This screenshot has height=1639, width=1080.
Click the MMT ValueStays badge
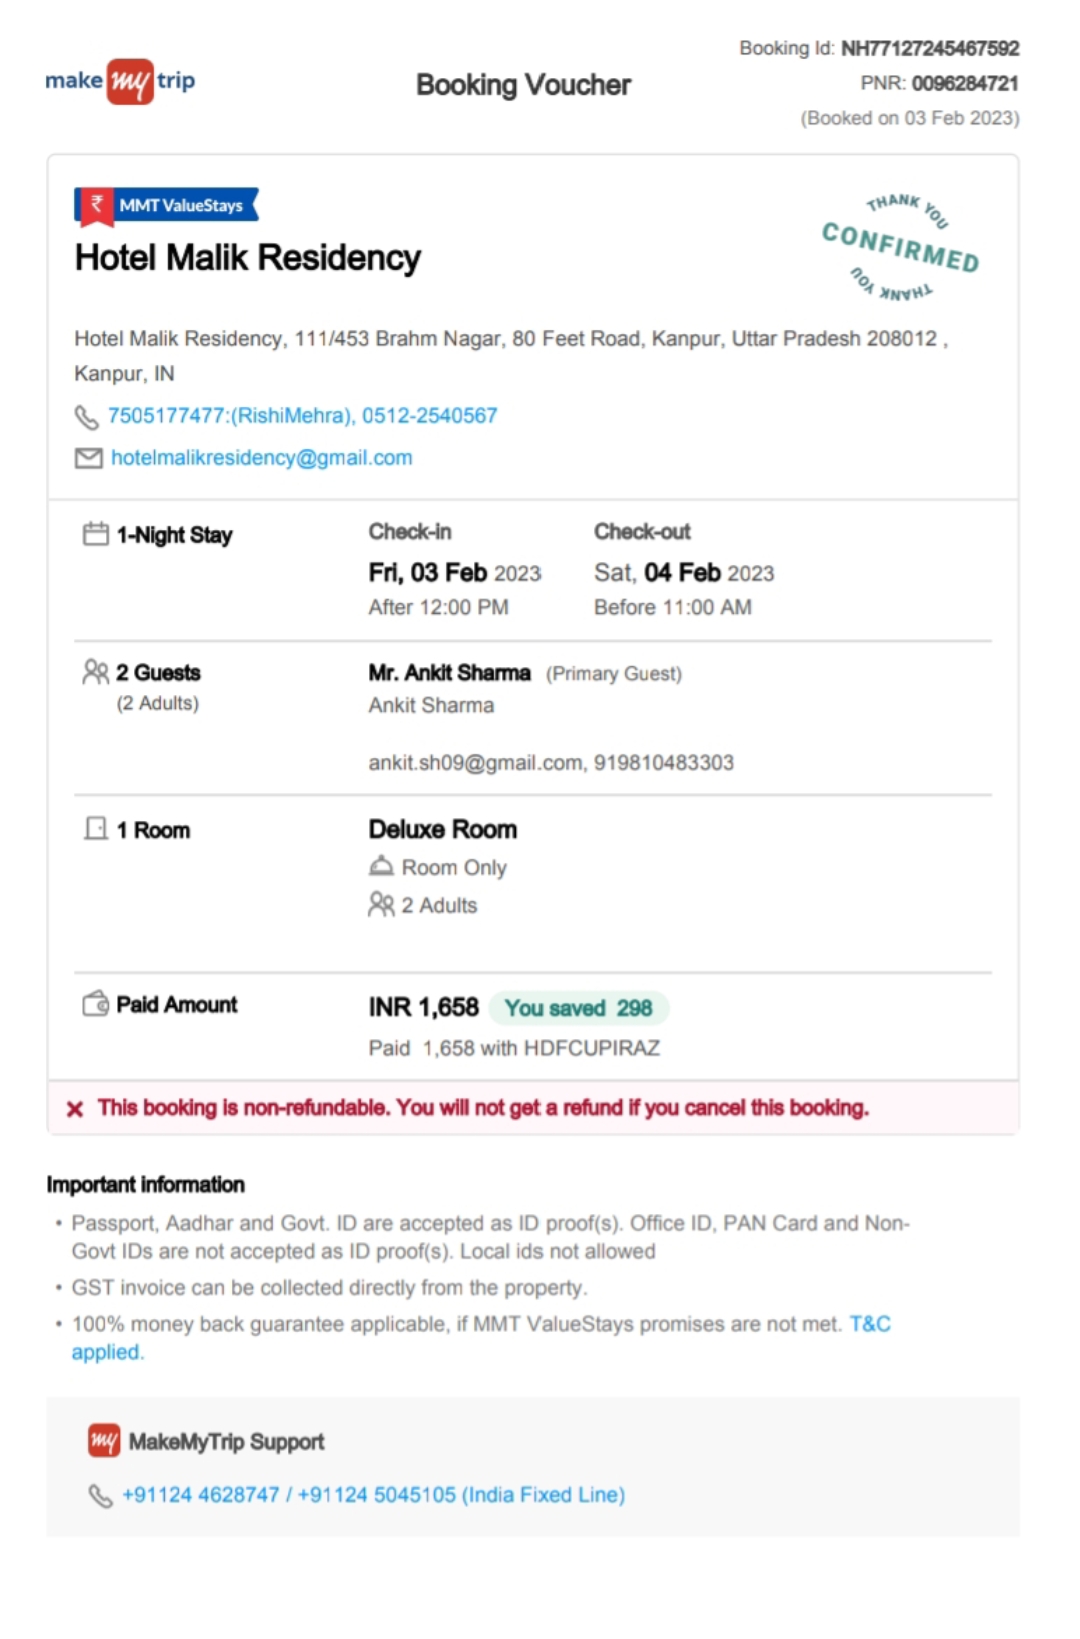[167, 205]
